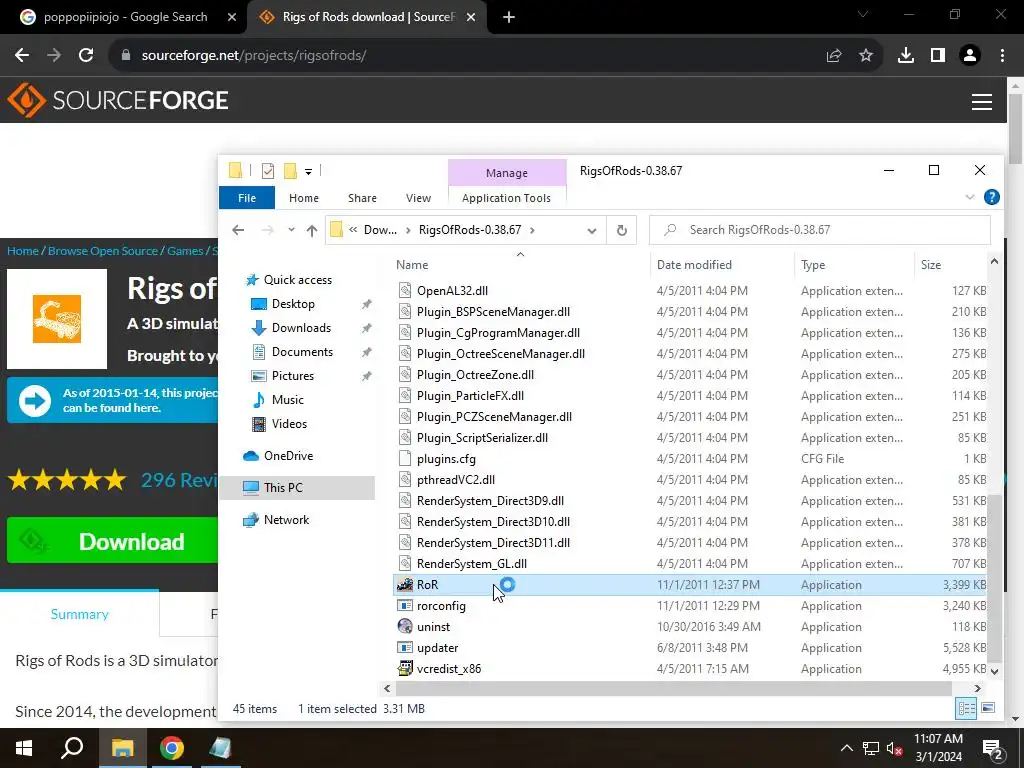
Task: Click the Chrome address bar URL
Action: pos(253,56)
